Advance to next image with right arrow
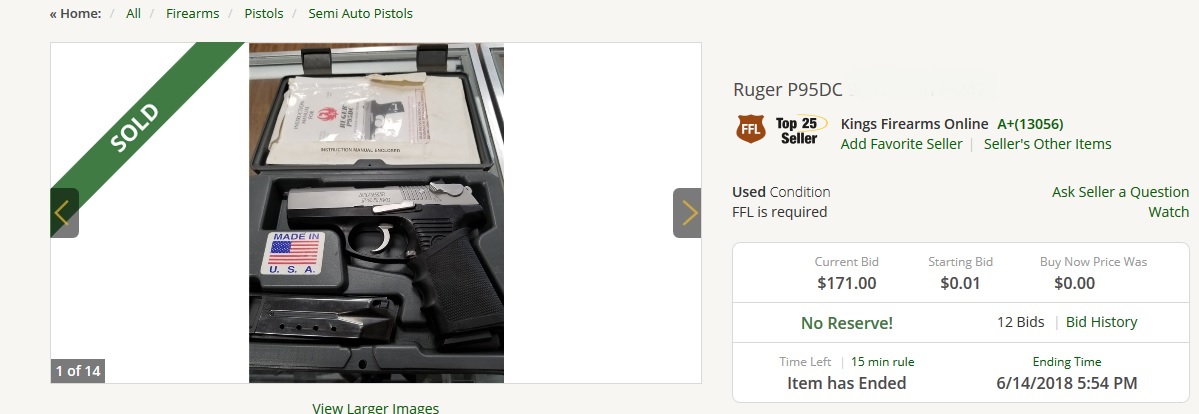 (x=687, y=213)
